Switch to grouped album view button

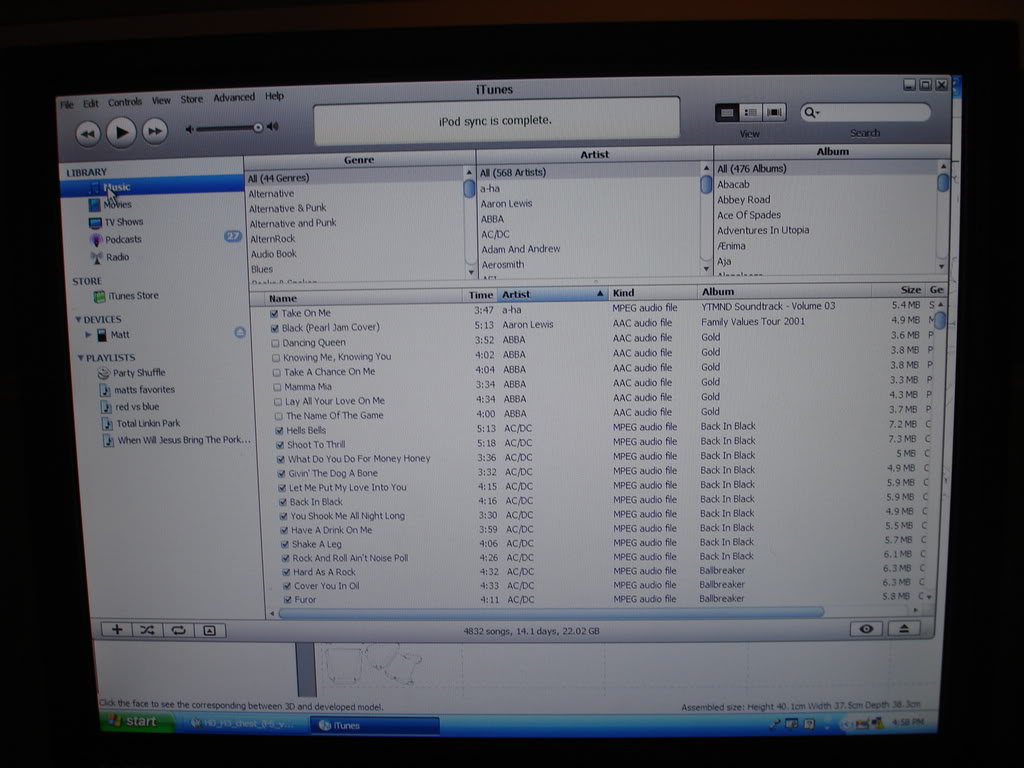pyautogui.click(x=750, y=113)
